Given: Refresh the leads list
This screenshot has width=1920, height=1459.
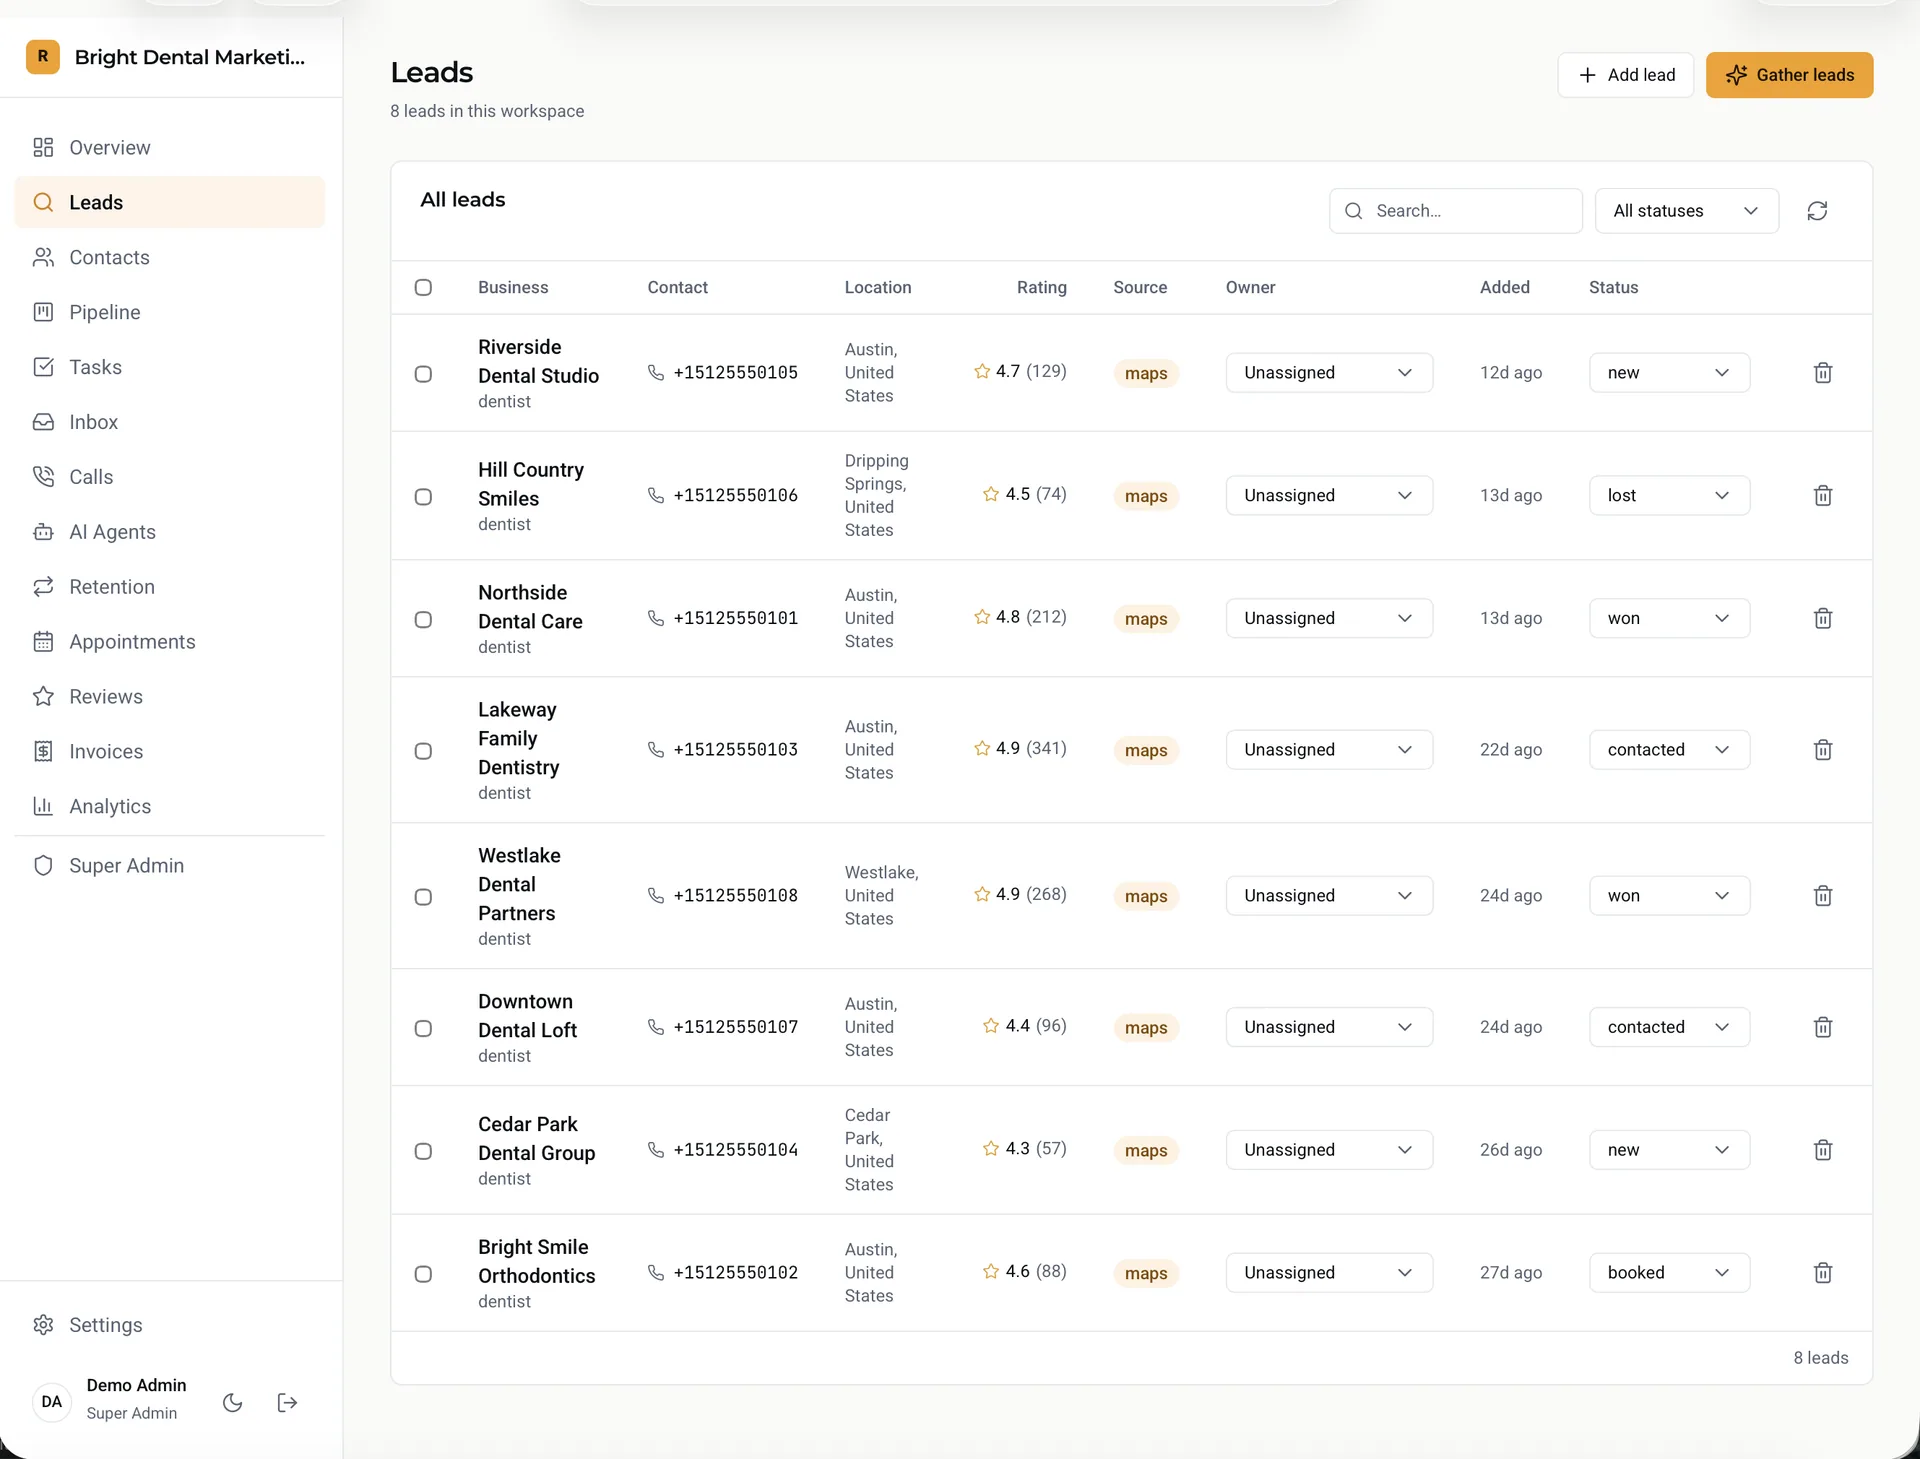Looking at the screenshot, I should (1817, 211).
